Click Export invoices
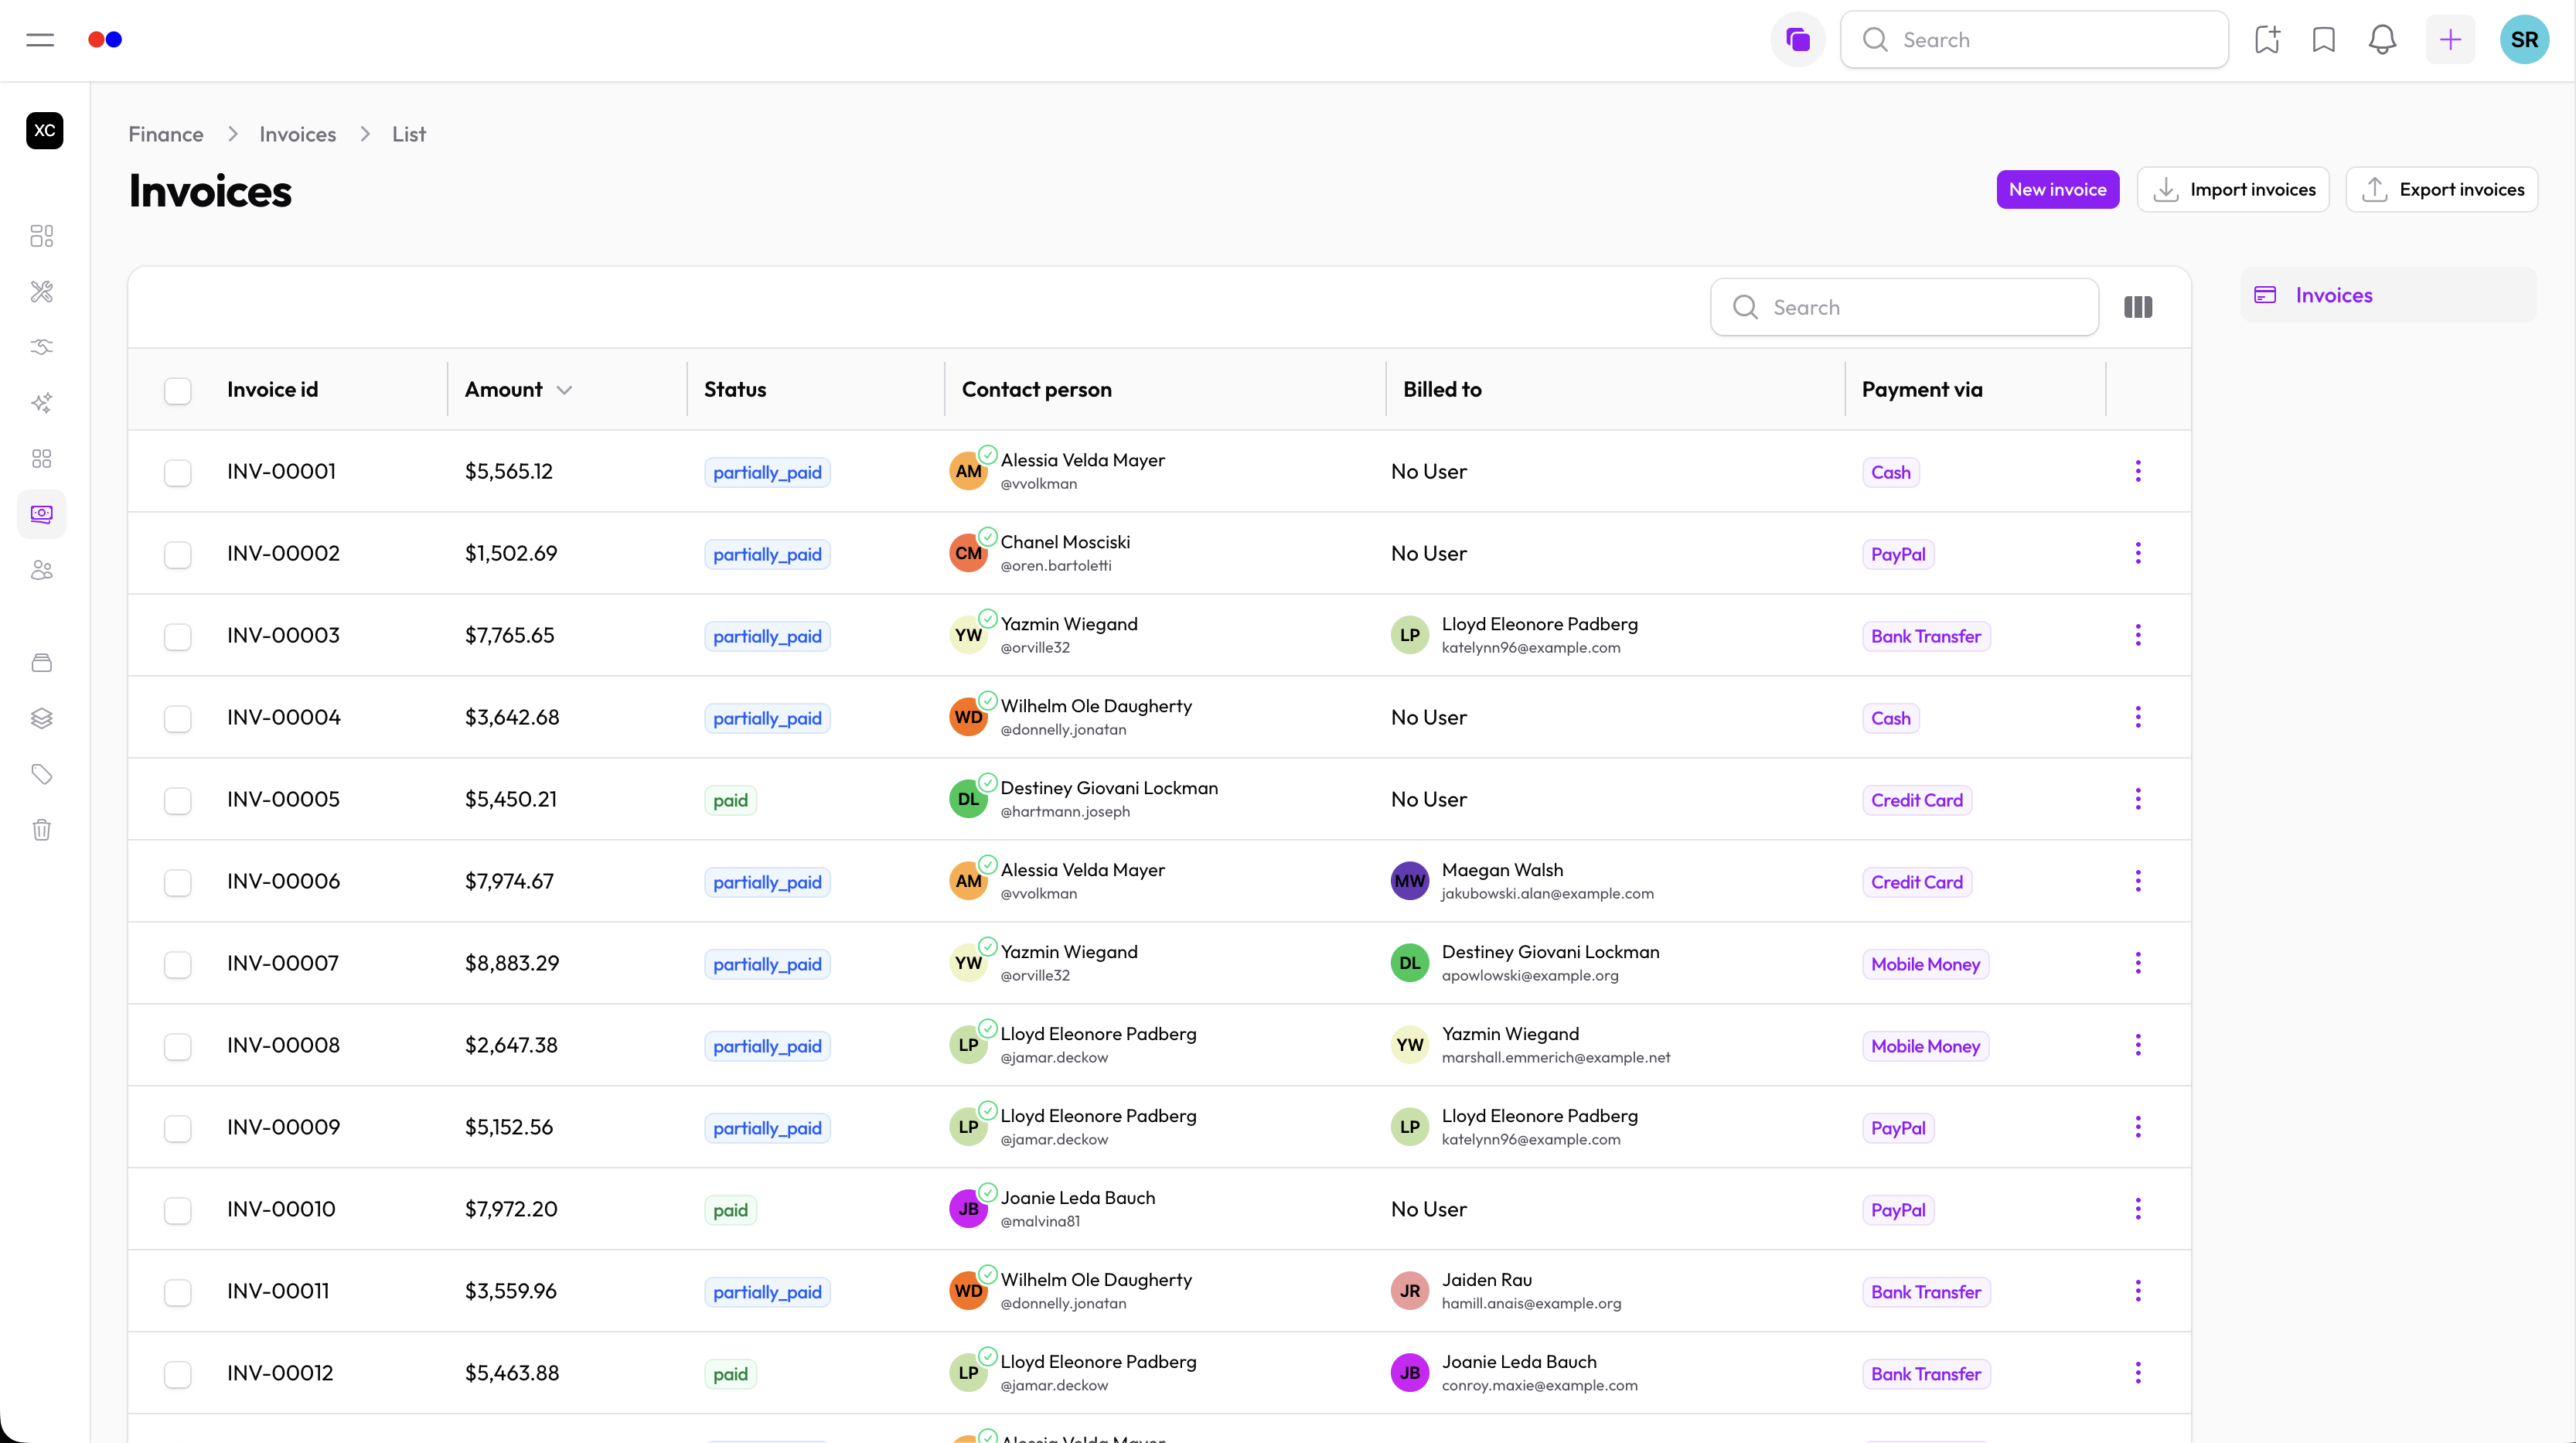 pos(2442,189)
